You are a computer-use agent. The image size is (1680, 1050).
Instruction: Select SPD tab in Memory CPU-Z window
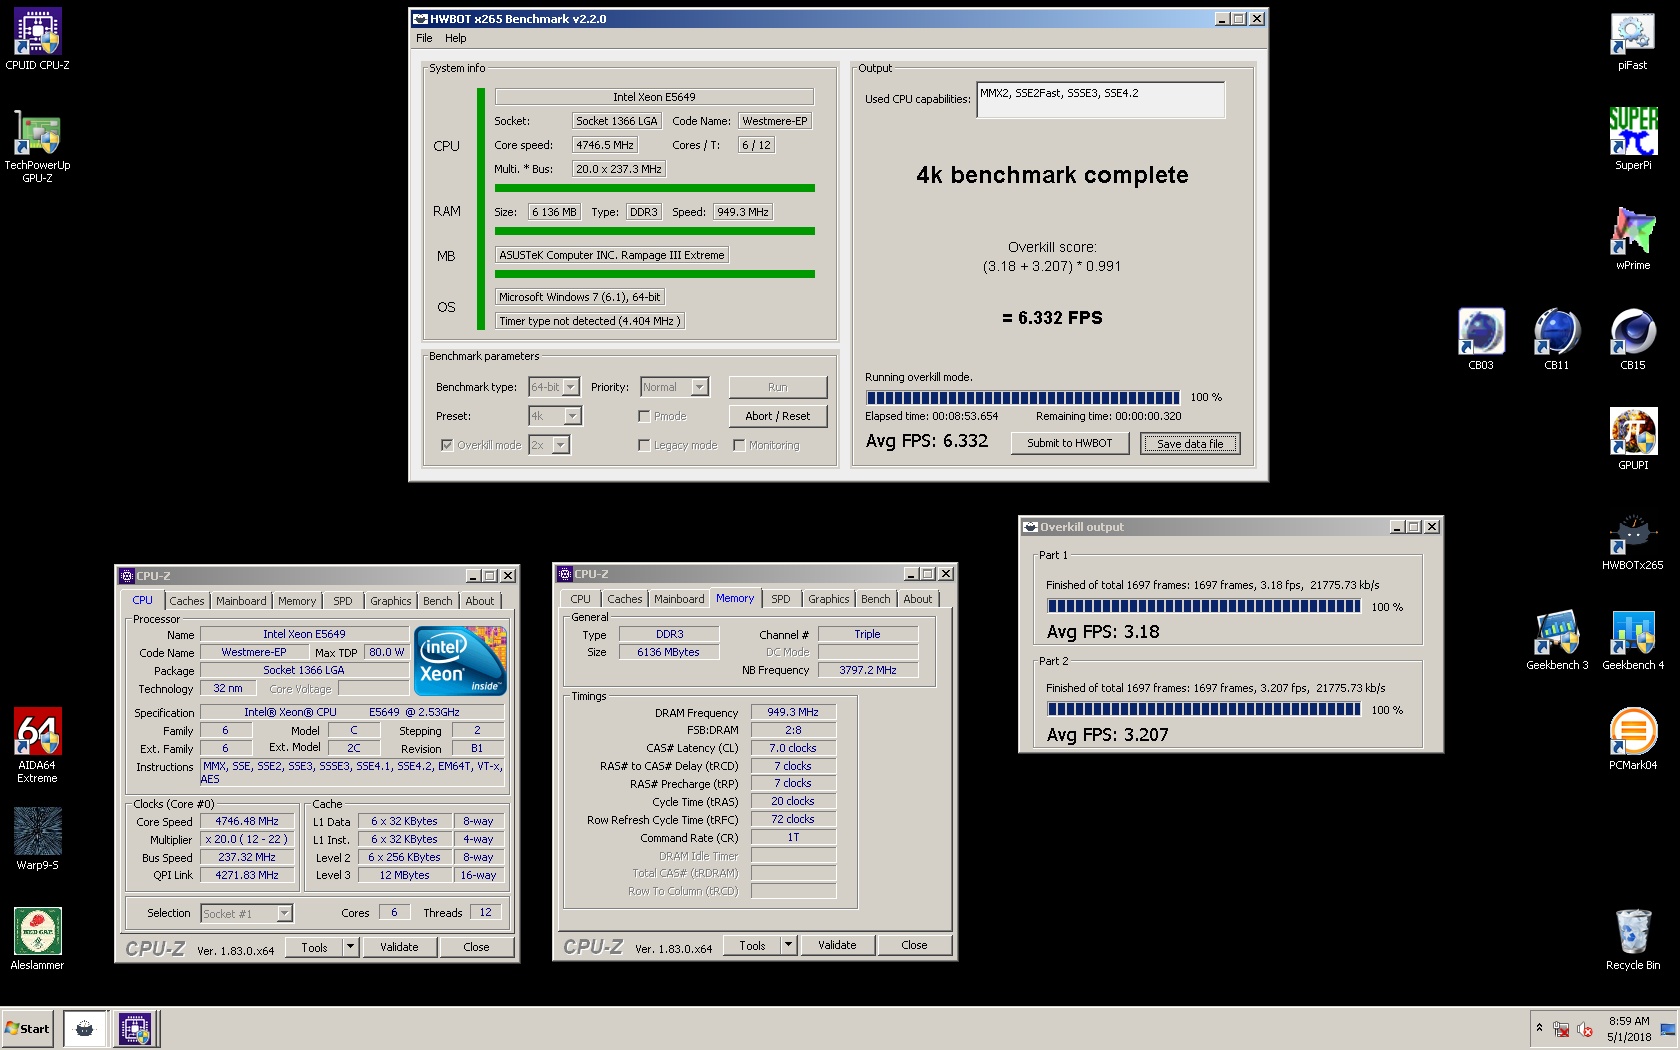[x=781, y=599]
